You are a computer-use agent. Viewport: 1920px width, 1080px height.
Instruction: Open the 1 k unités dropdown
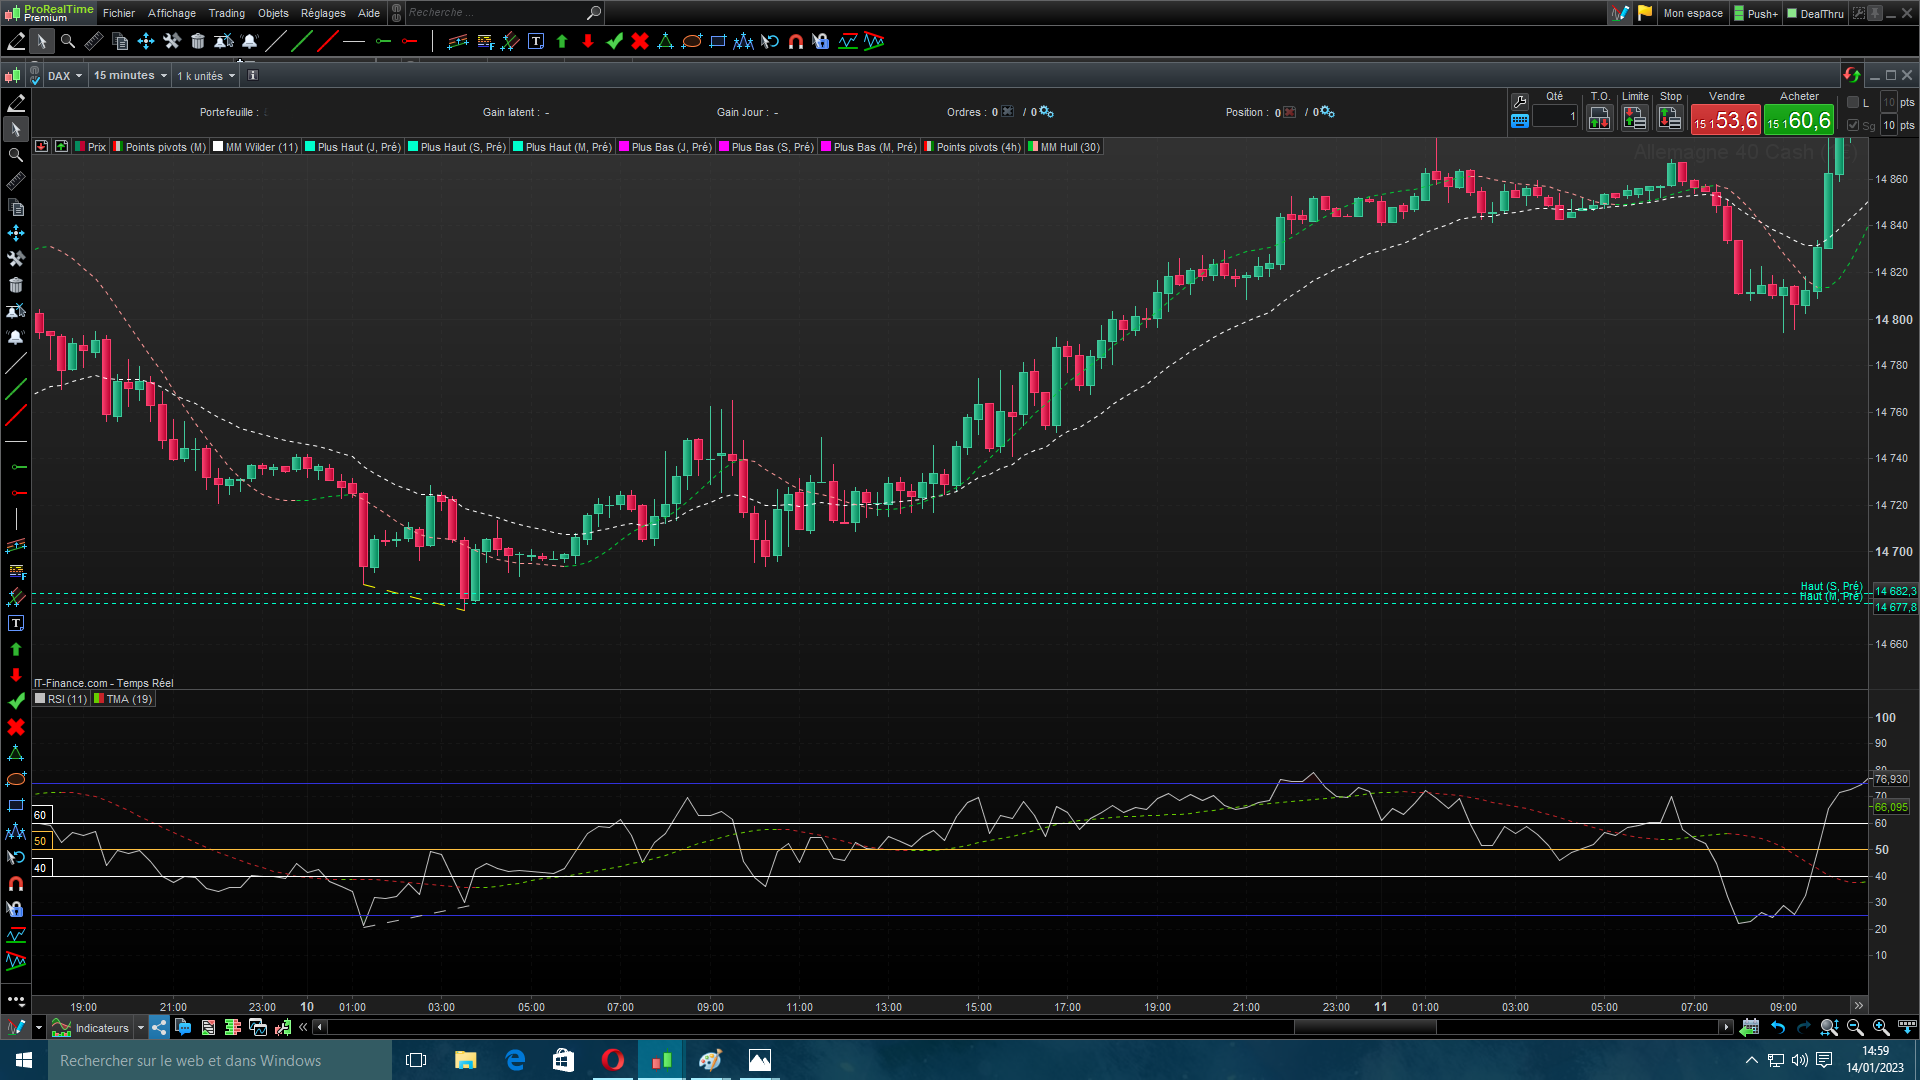click(x=206, y=76)
